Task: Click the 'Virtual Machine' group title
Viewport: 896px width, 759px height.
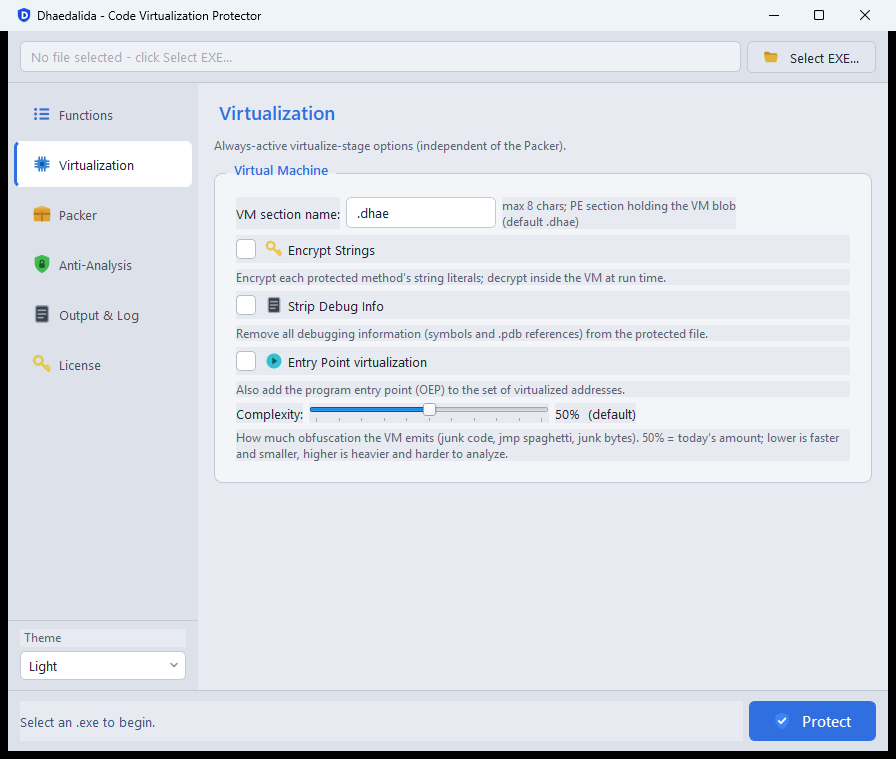Action: [281, 170]
